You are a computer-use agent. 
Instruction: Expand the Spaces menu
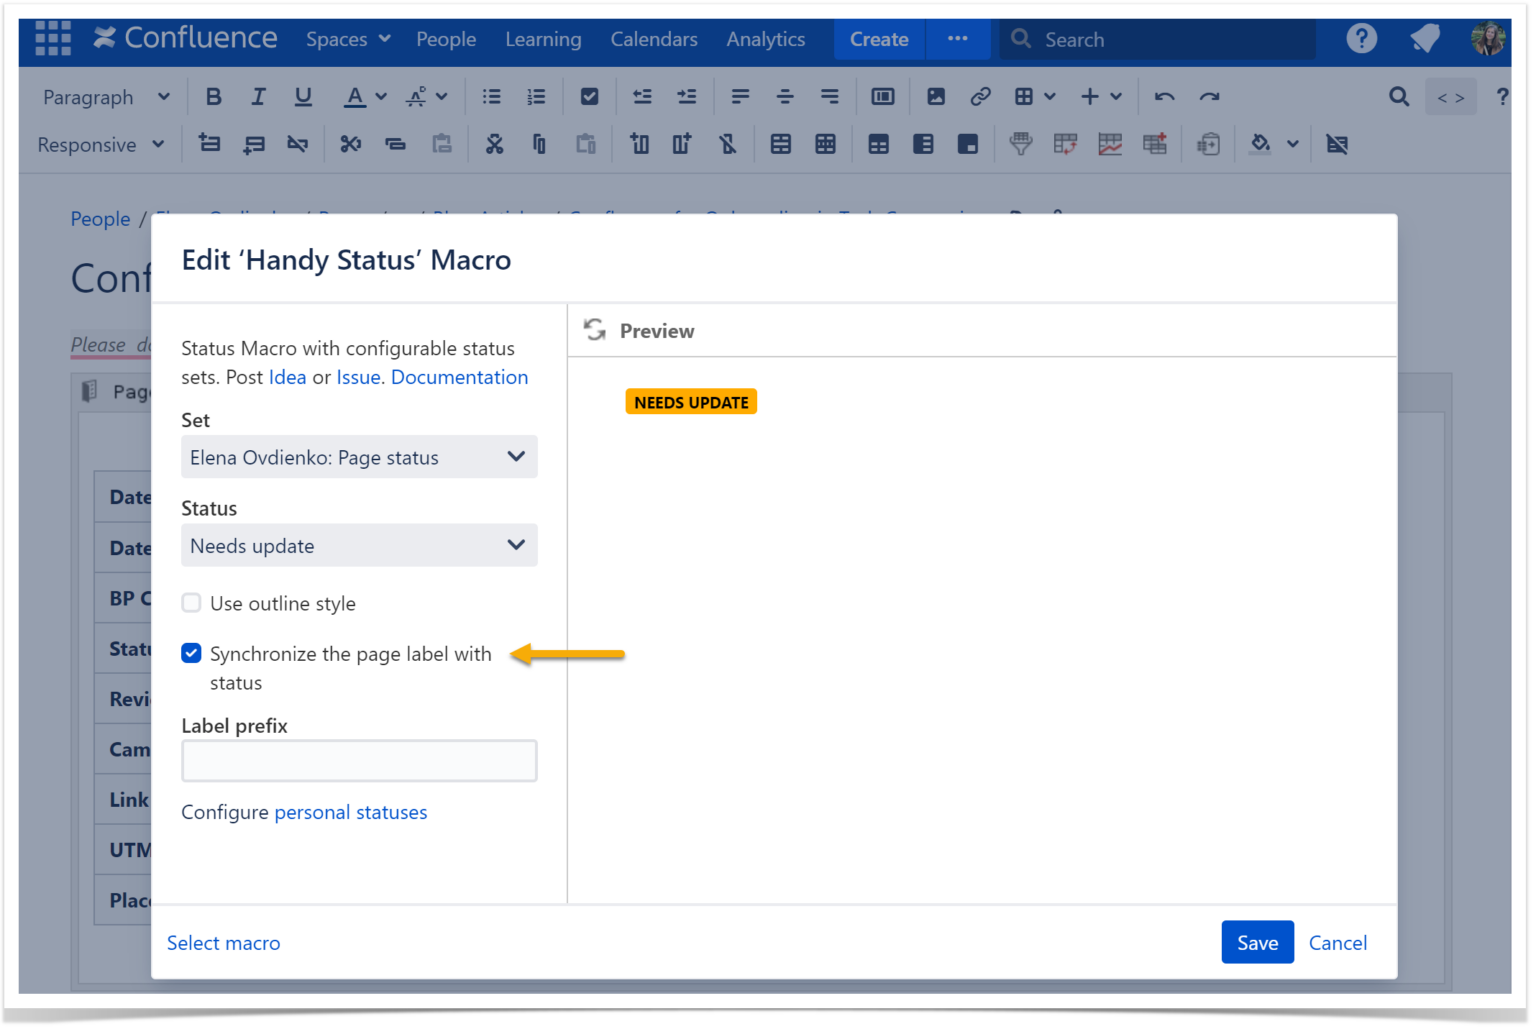(x=347, y=39)
